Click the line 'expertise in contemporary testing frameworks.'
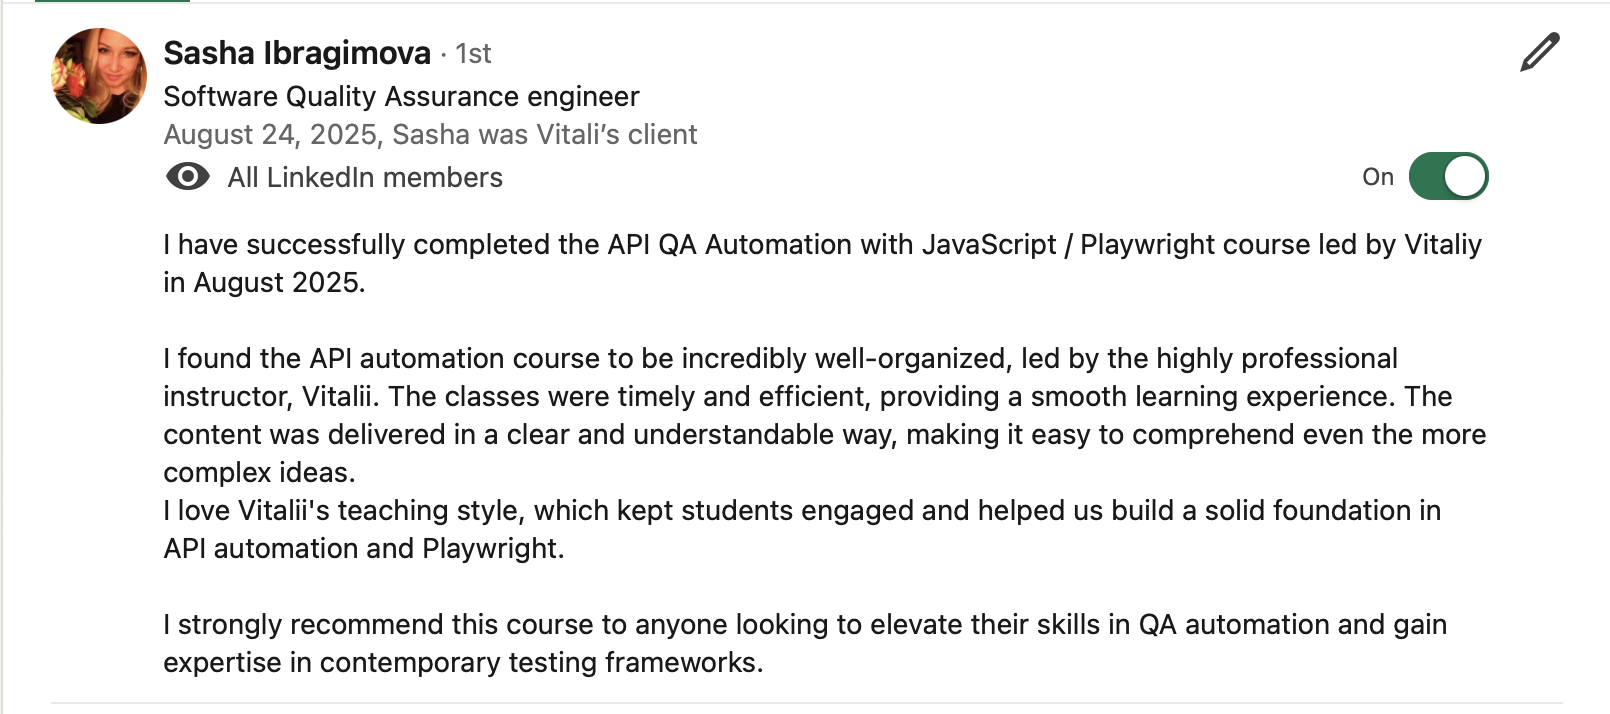The width and height of the screenshot is (1610, 714). (463, 663)
